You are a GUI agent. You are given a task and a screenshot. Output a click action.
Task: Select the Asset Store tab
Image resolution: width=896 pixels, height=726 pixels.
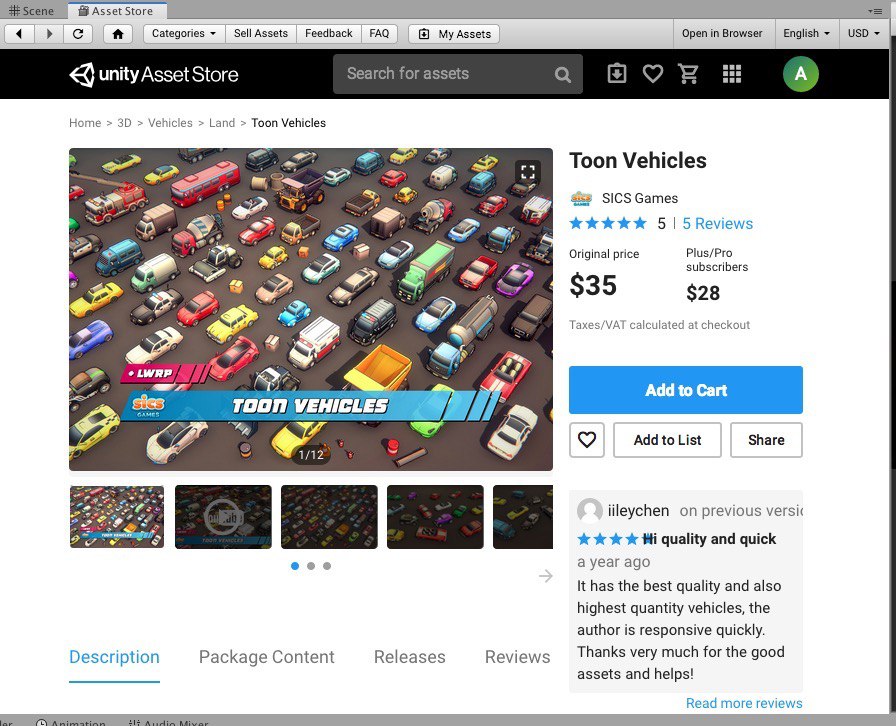(x=117, y=11)
